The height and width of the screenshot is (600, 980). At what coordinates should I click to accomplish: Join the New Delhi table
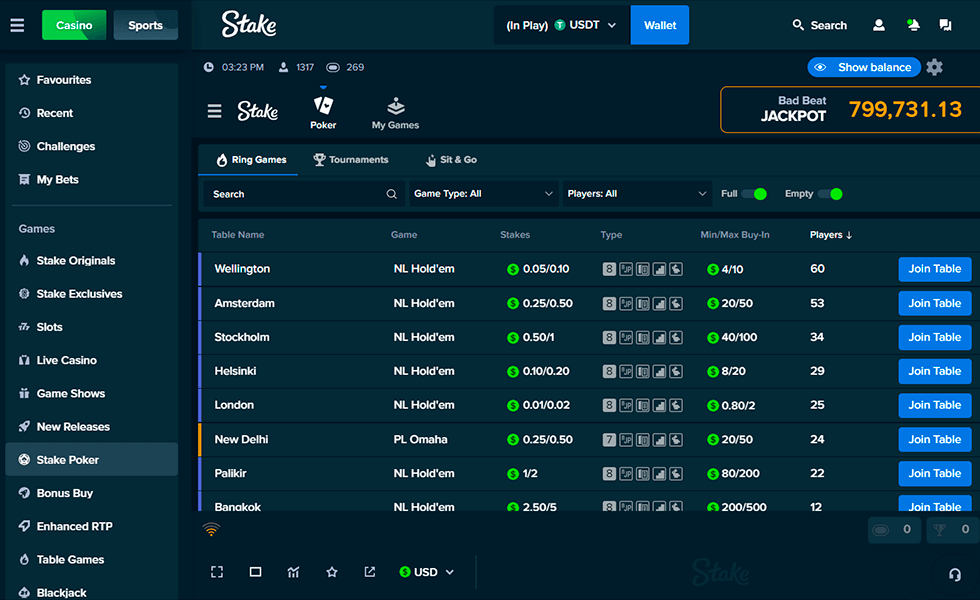pos(935,439)
